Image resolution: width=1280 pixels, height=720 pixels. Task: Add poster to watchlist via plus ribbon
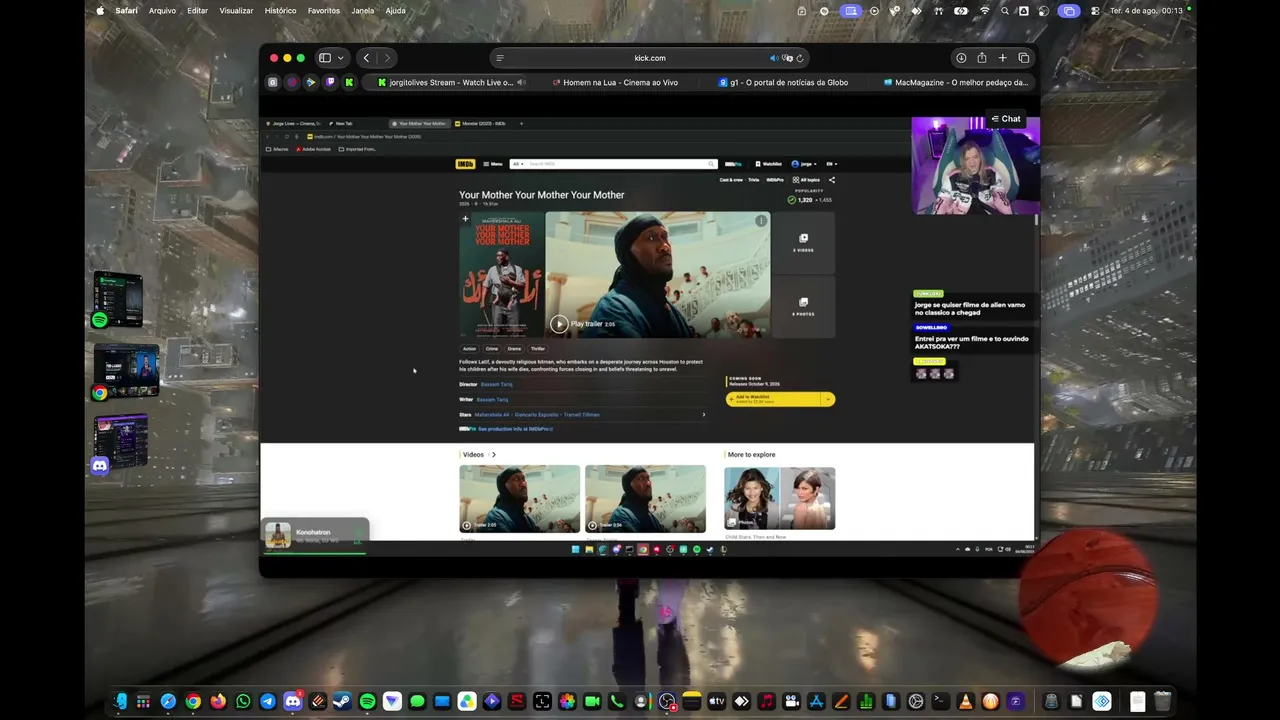(465, 219)
